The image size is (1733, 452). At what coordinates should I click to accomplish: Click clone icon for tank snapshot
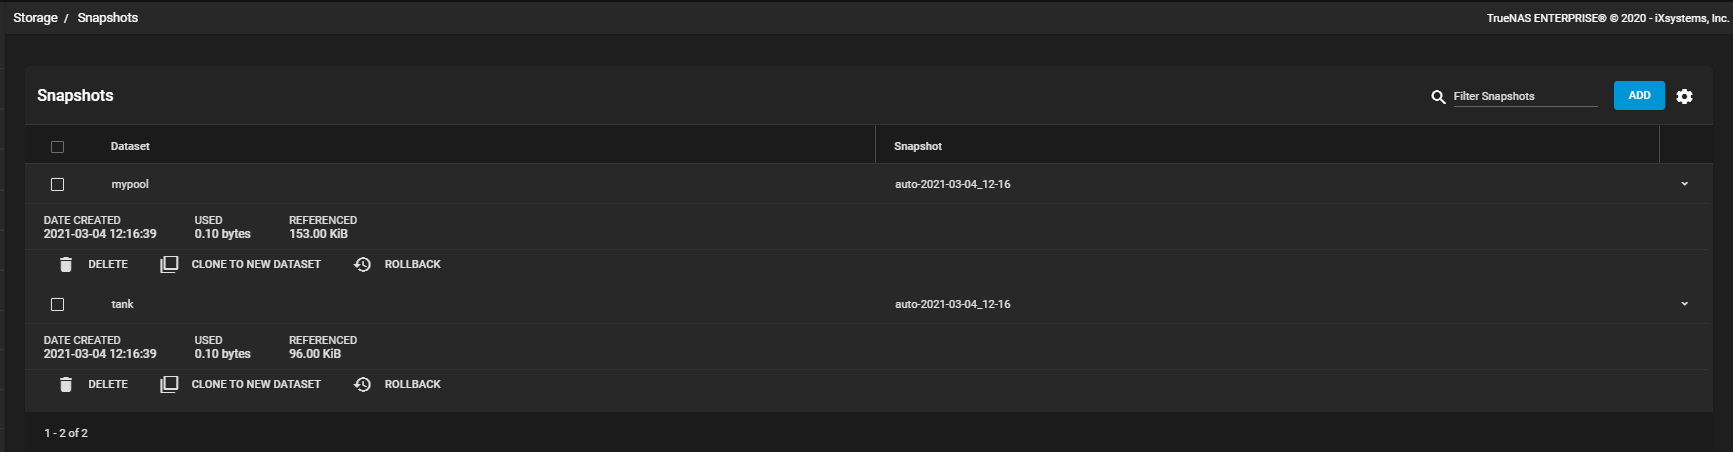coord(169,384)
